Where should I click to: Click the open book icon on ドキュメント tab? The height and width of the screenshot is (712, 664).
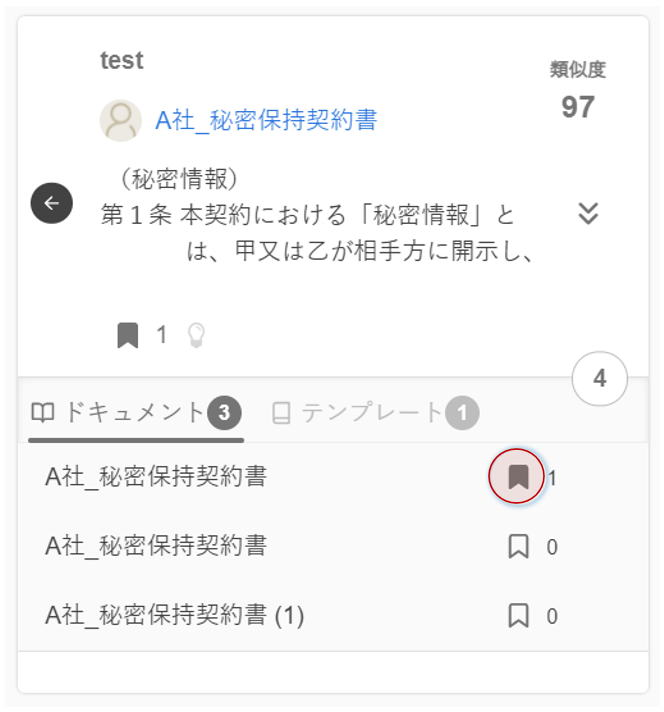point(43,412)
